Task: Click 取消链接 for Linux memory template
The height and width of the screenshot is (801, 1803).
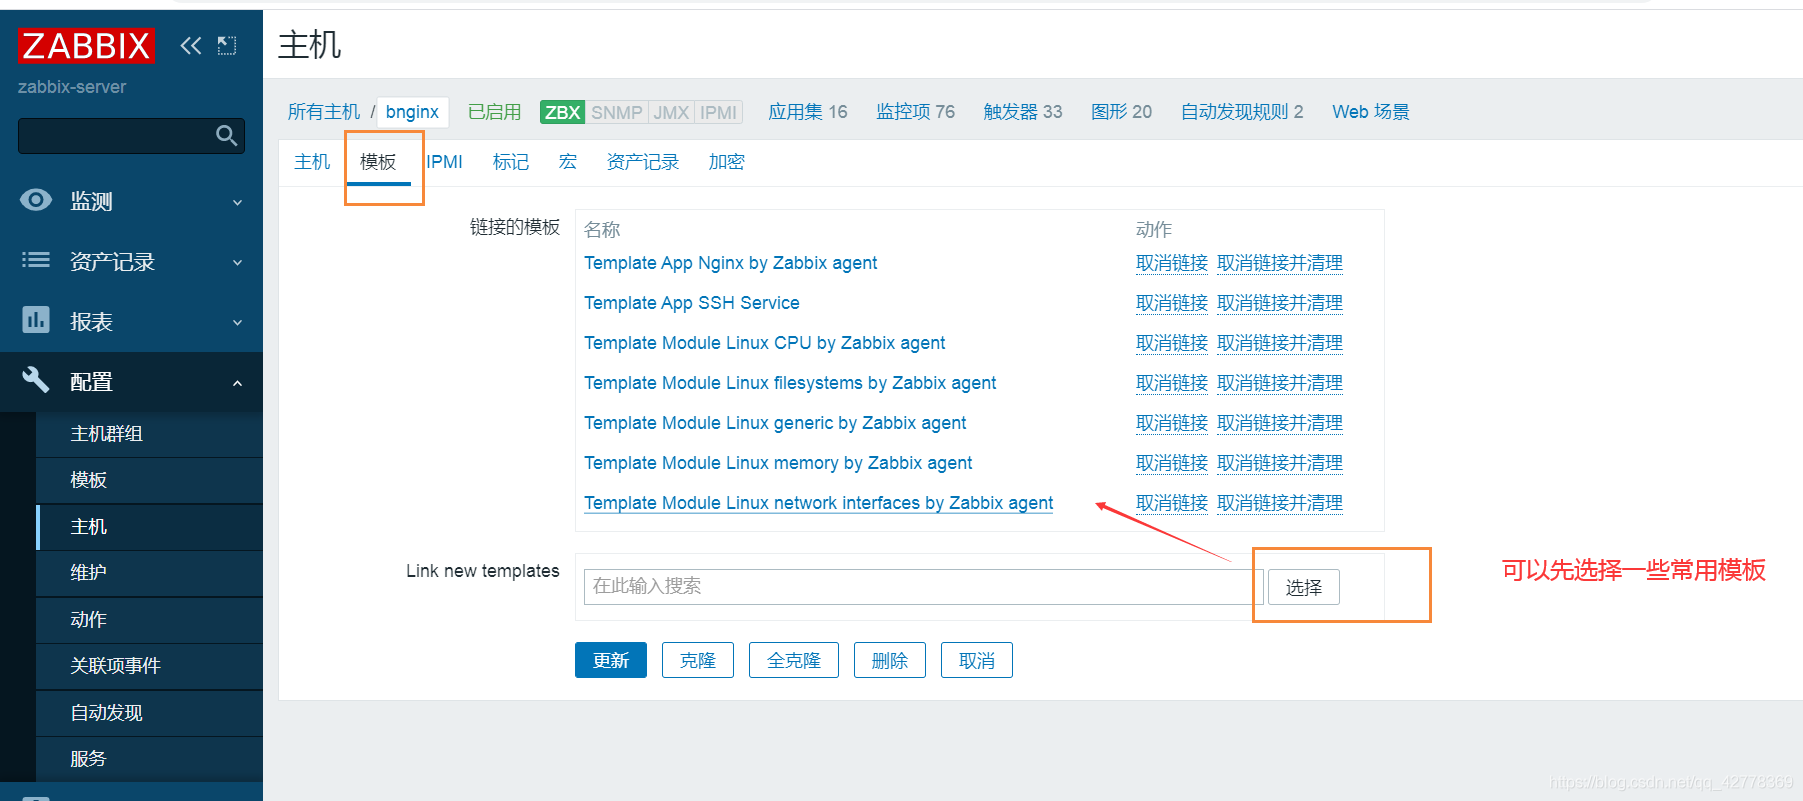Action: point(1172,463)
